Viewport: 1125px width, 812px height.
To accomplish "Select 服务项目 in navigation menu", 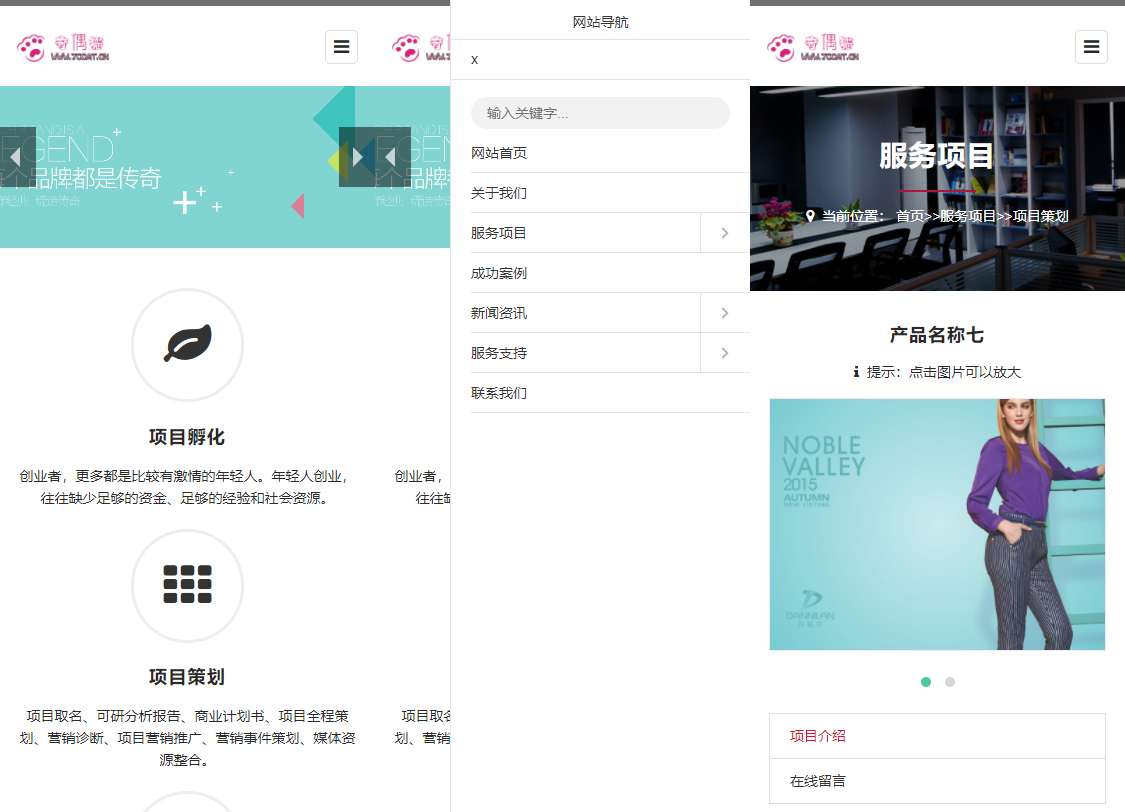I will [x=585, y=233].
